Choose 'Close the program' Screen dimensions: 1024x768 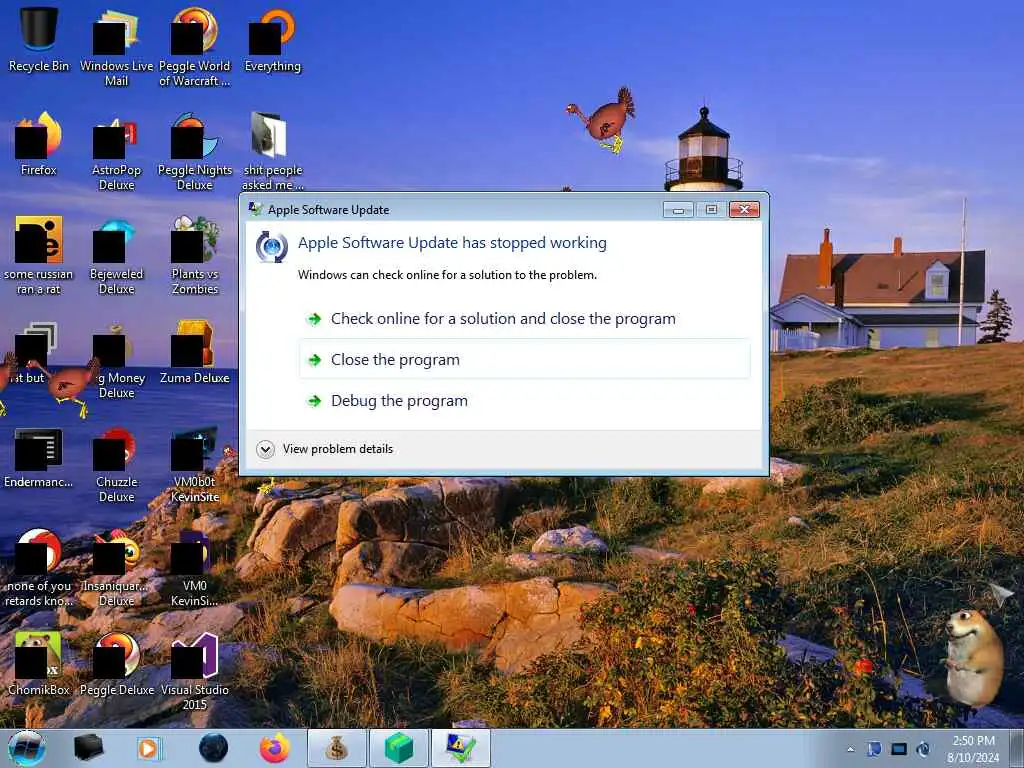[x=524, y=359]
